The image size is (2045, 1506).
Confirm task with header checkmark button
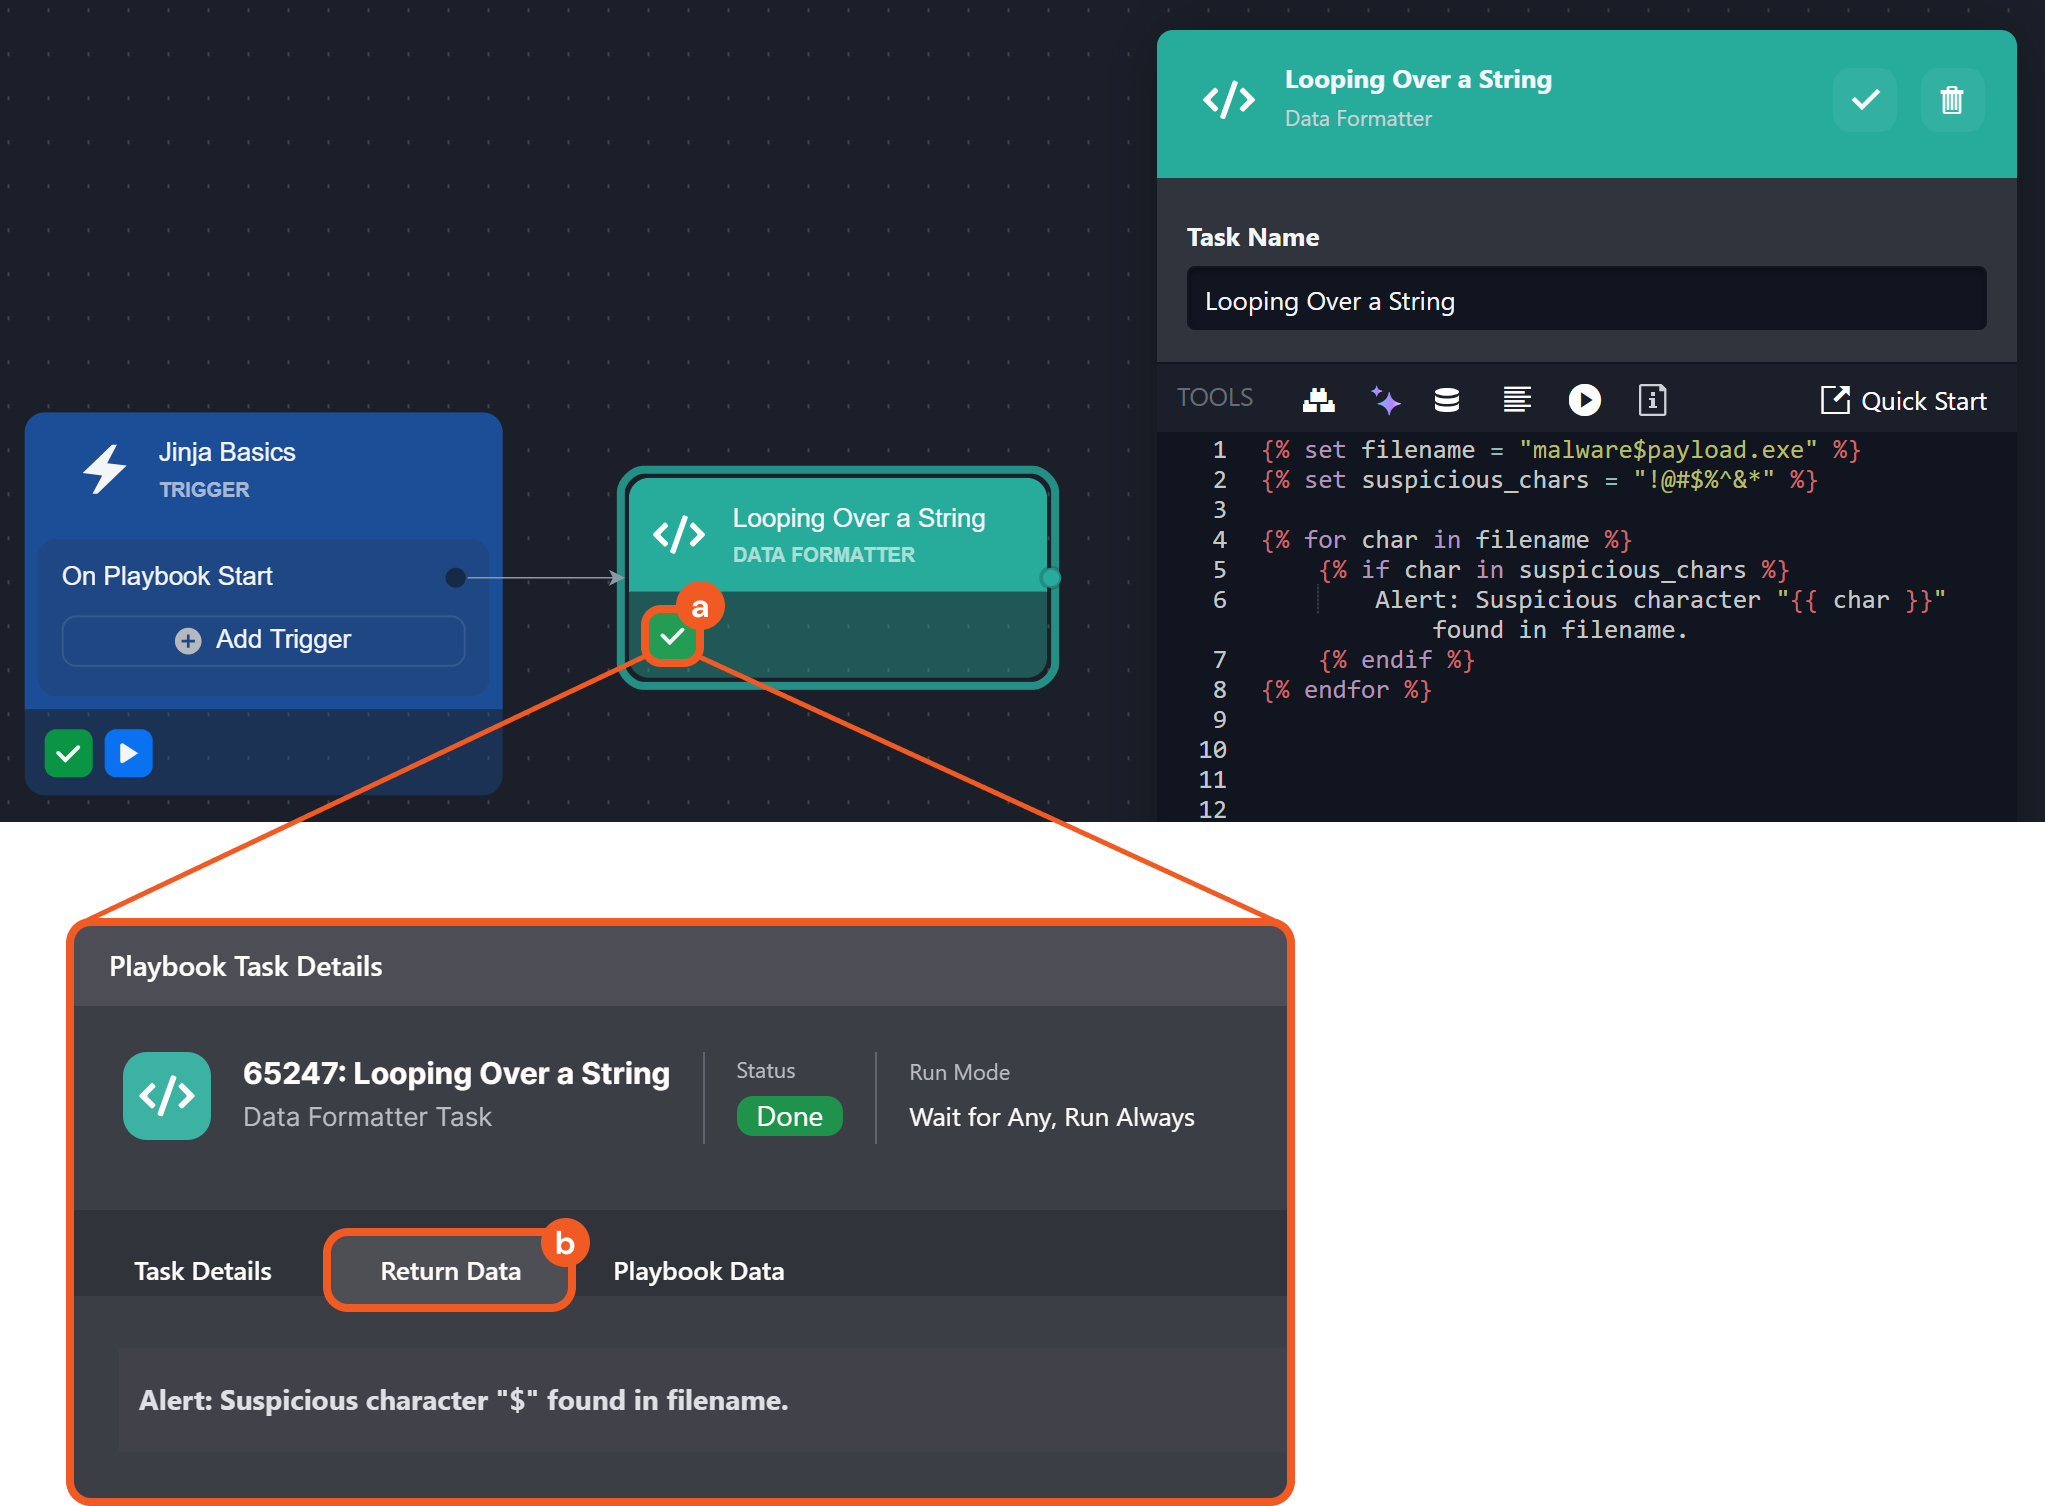pyautogui.click(x=1865, y=100)
